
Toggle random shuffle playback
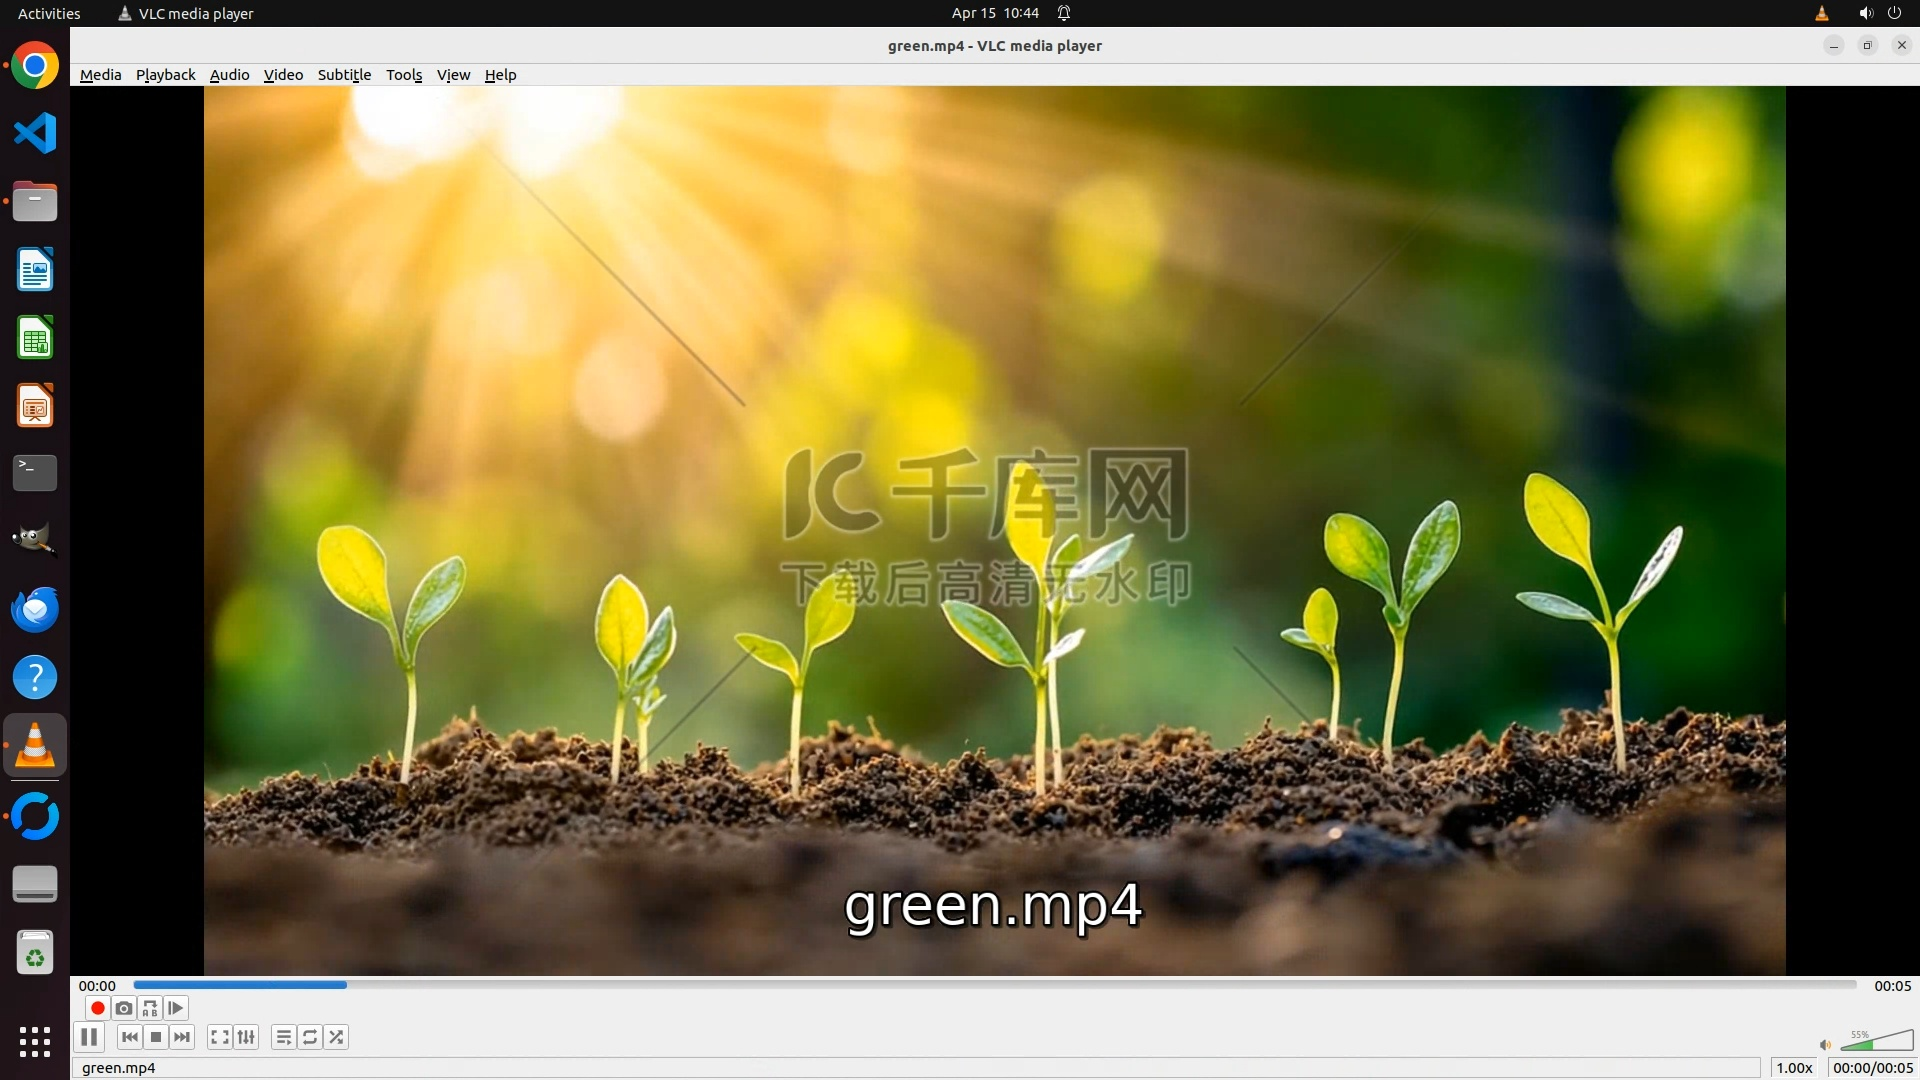[x=337, y=1037]
